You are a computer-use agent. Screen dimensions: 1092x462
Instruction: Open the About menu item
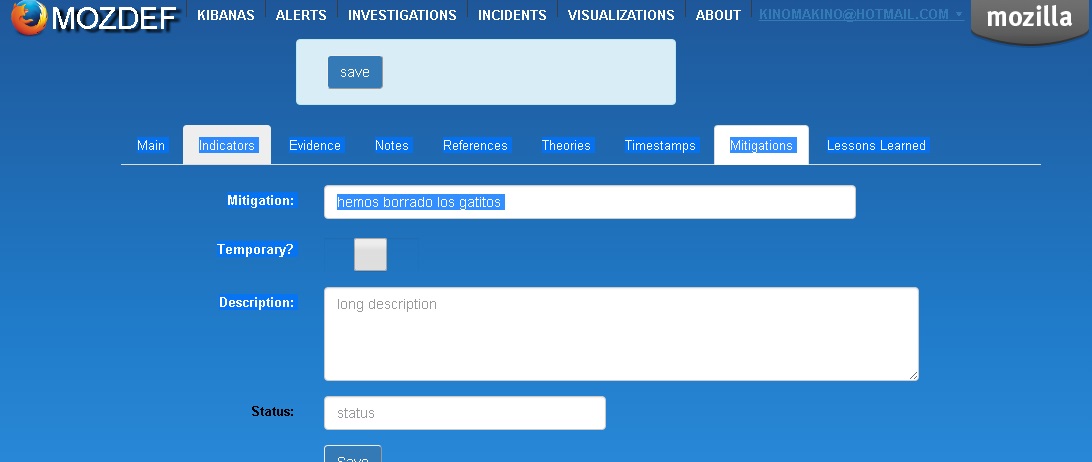click(x=718, y=15)
